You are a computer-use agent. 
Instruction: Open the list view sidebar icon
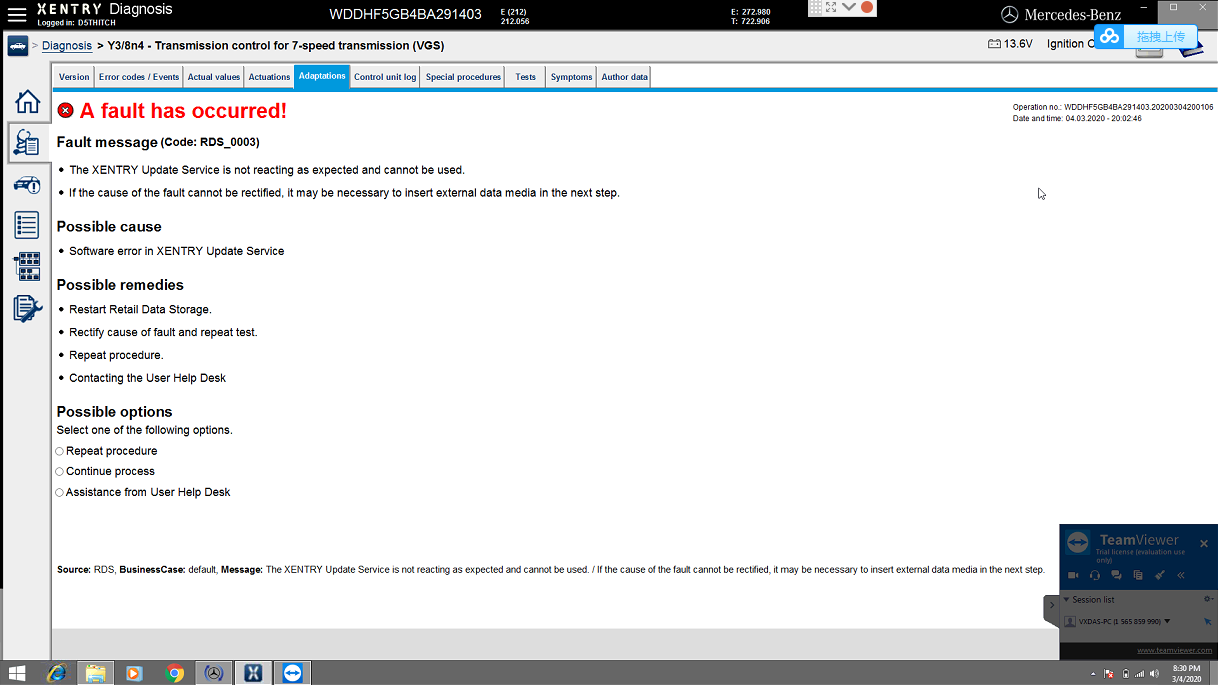tap(27, 225)
